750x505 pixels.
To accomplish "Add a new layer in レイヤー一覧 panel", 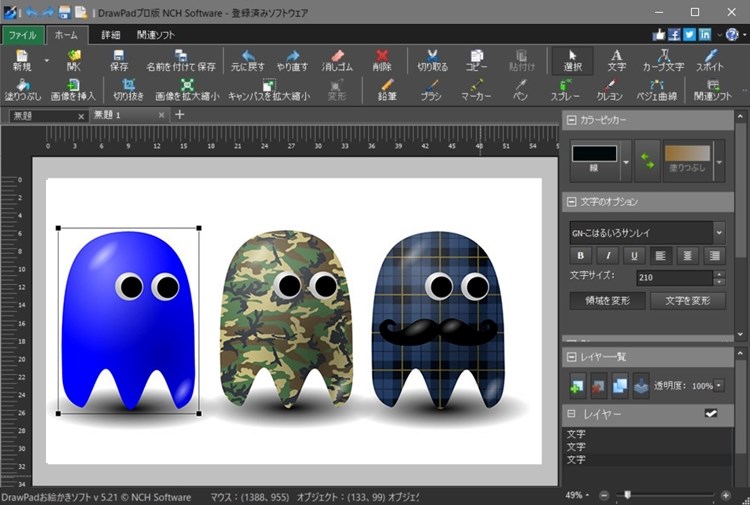I will [578, 385].
